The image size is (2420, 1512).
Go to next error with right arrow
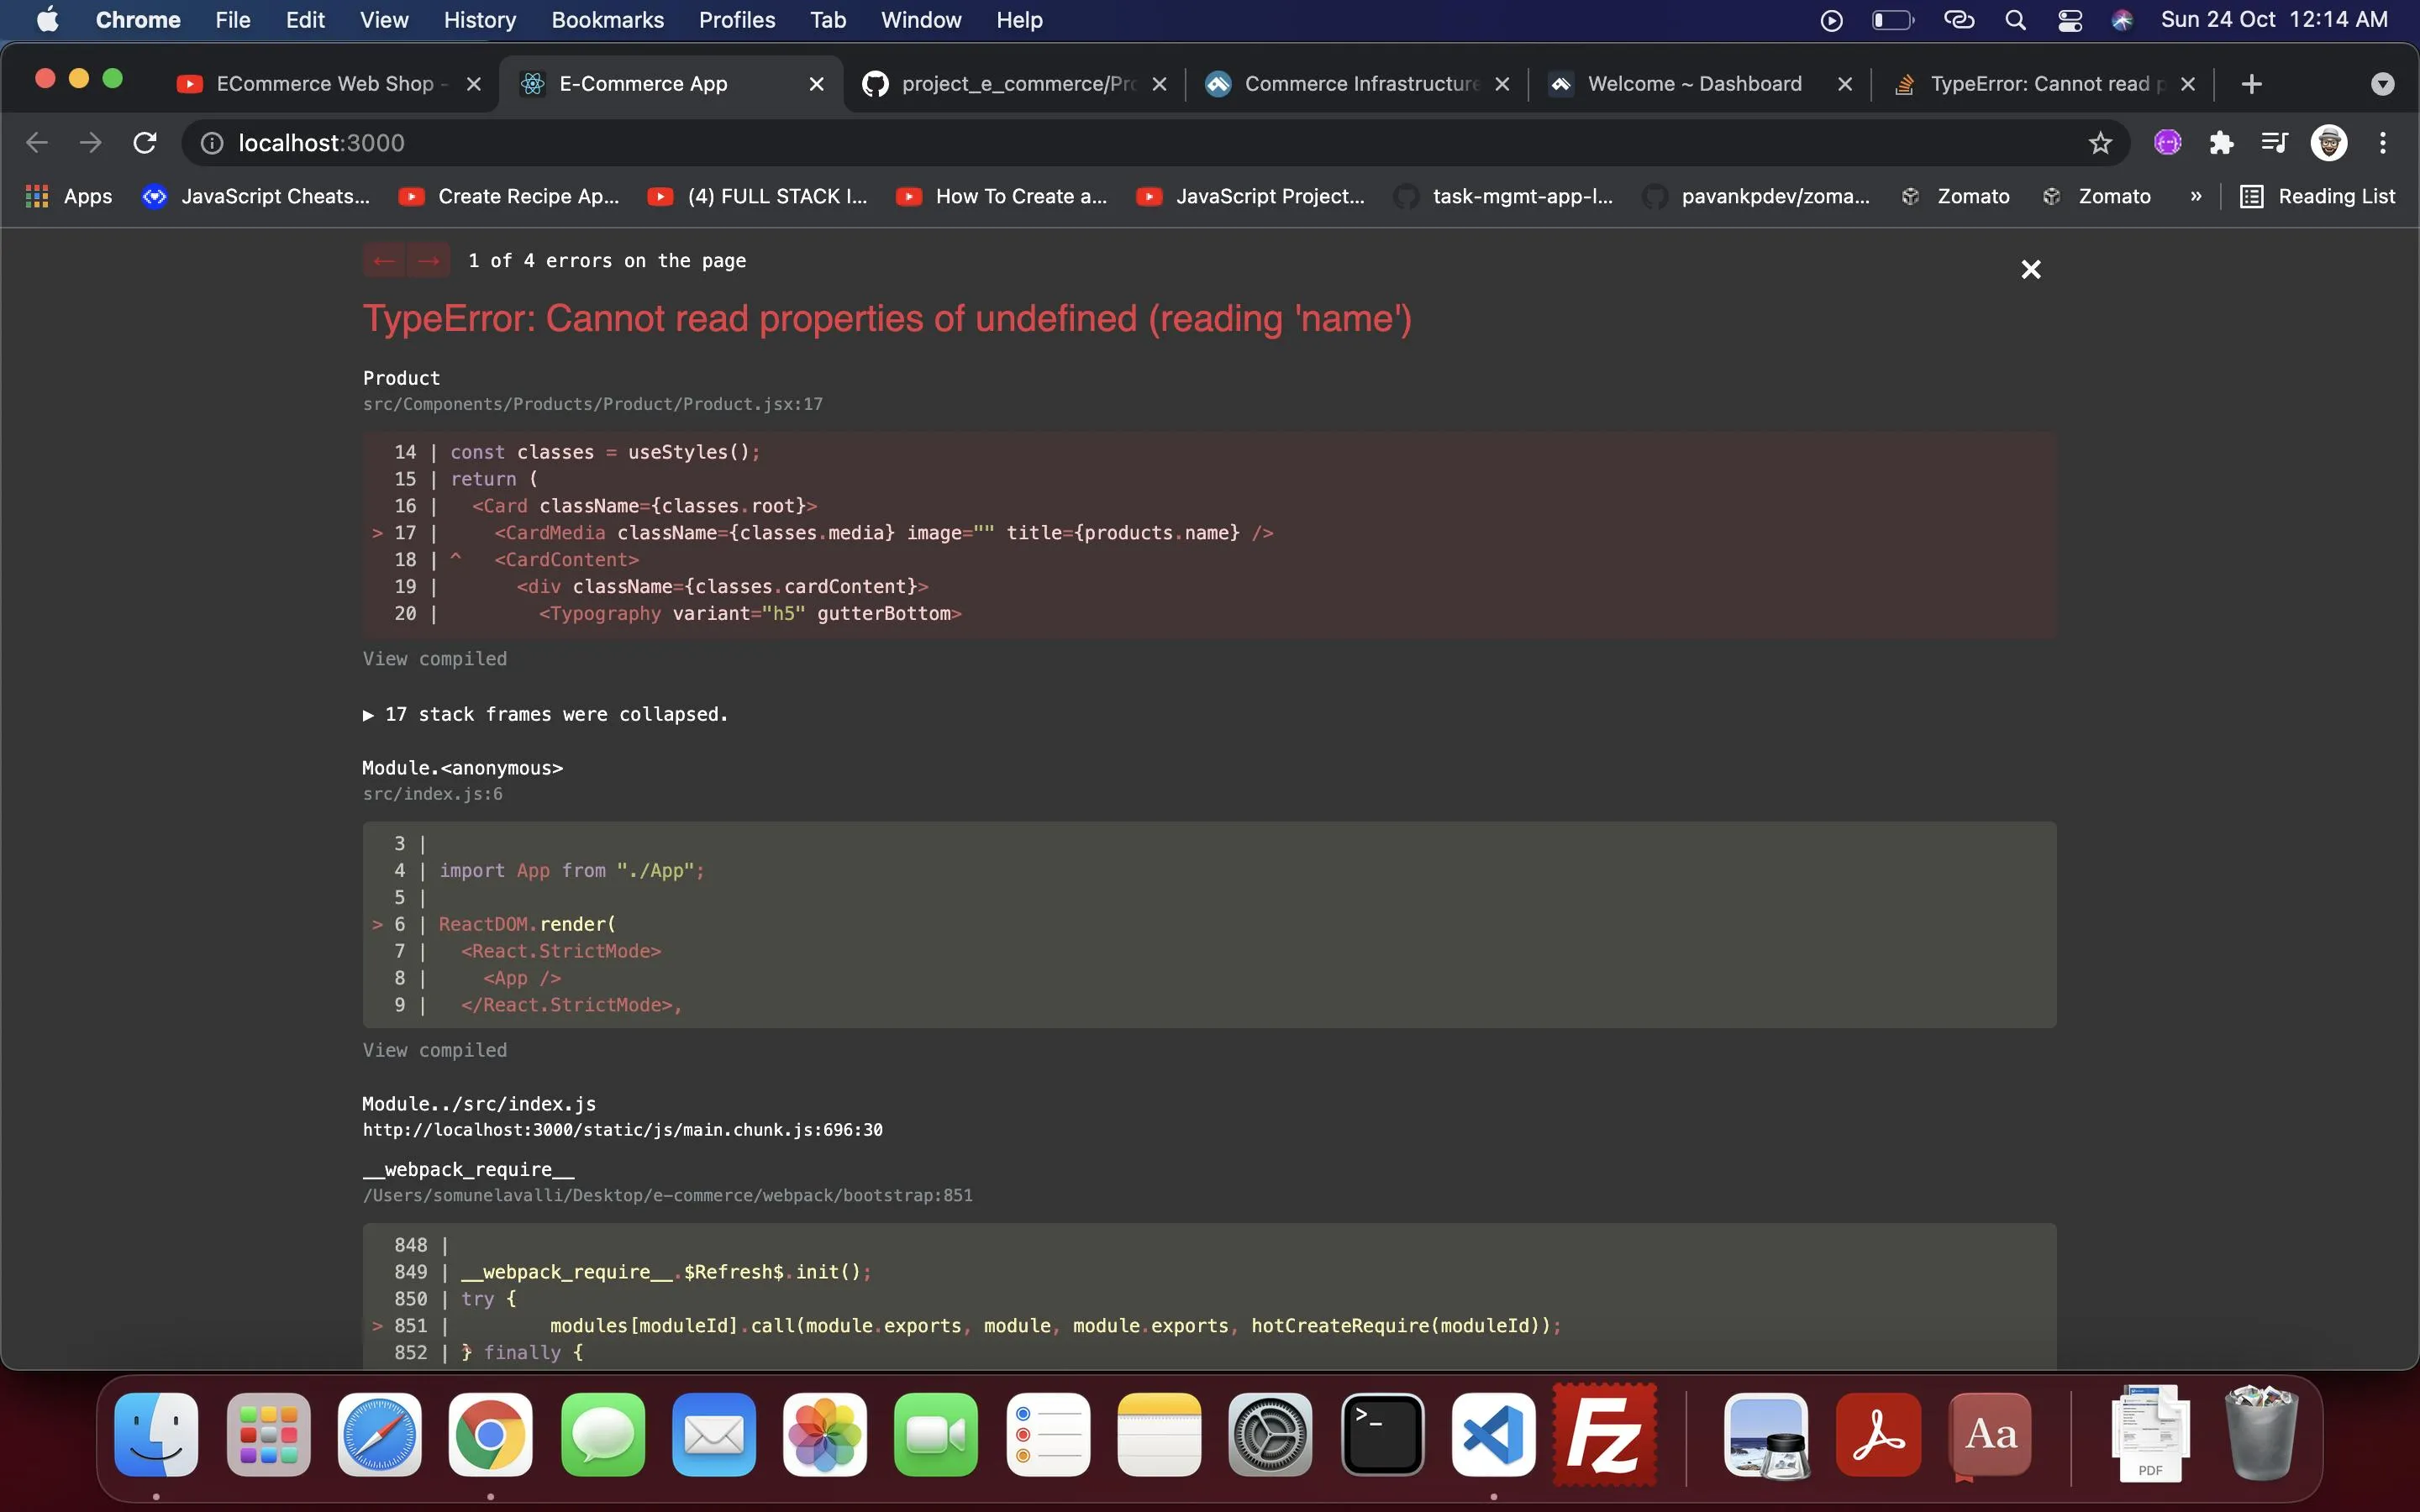[429, 261]
